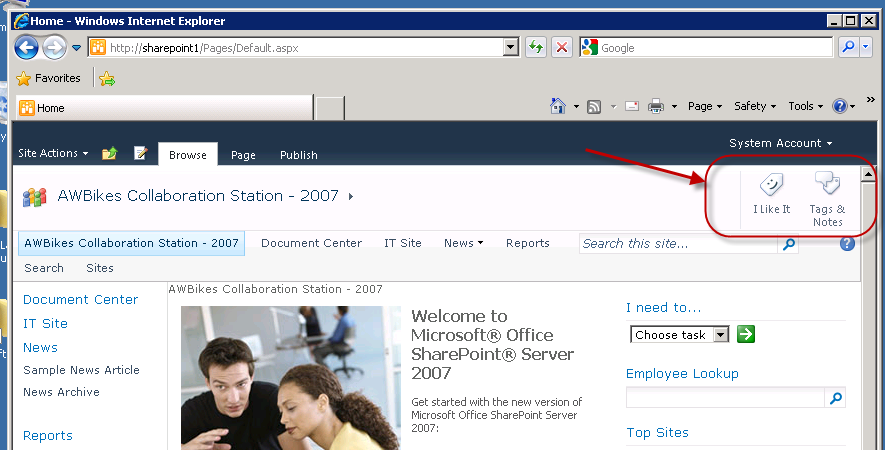Image resolution: width=885 pixels, height=450 pixels.
Task: Click the green Go arrow button
Action: pos(746,334)
